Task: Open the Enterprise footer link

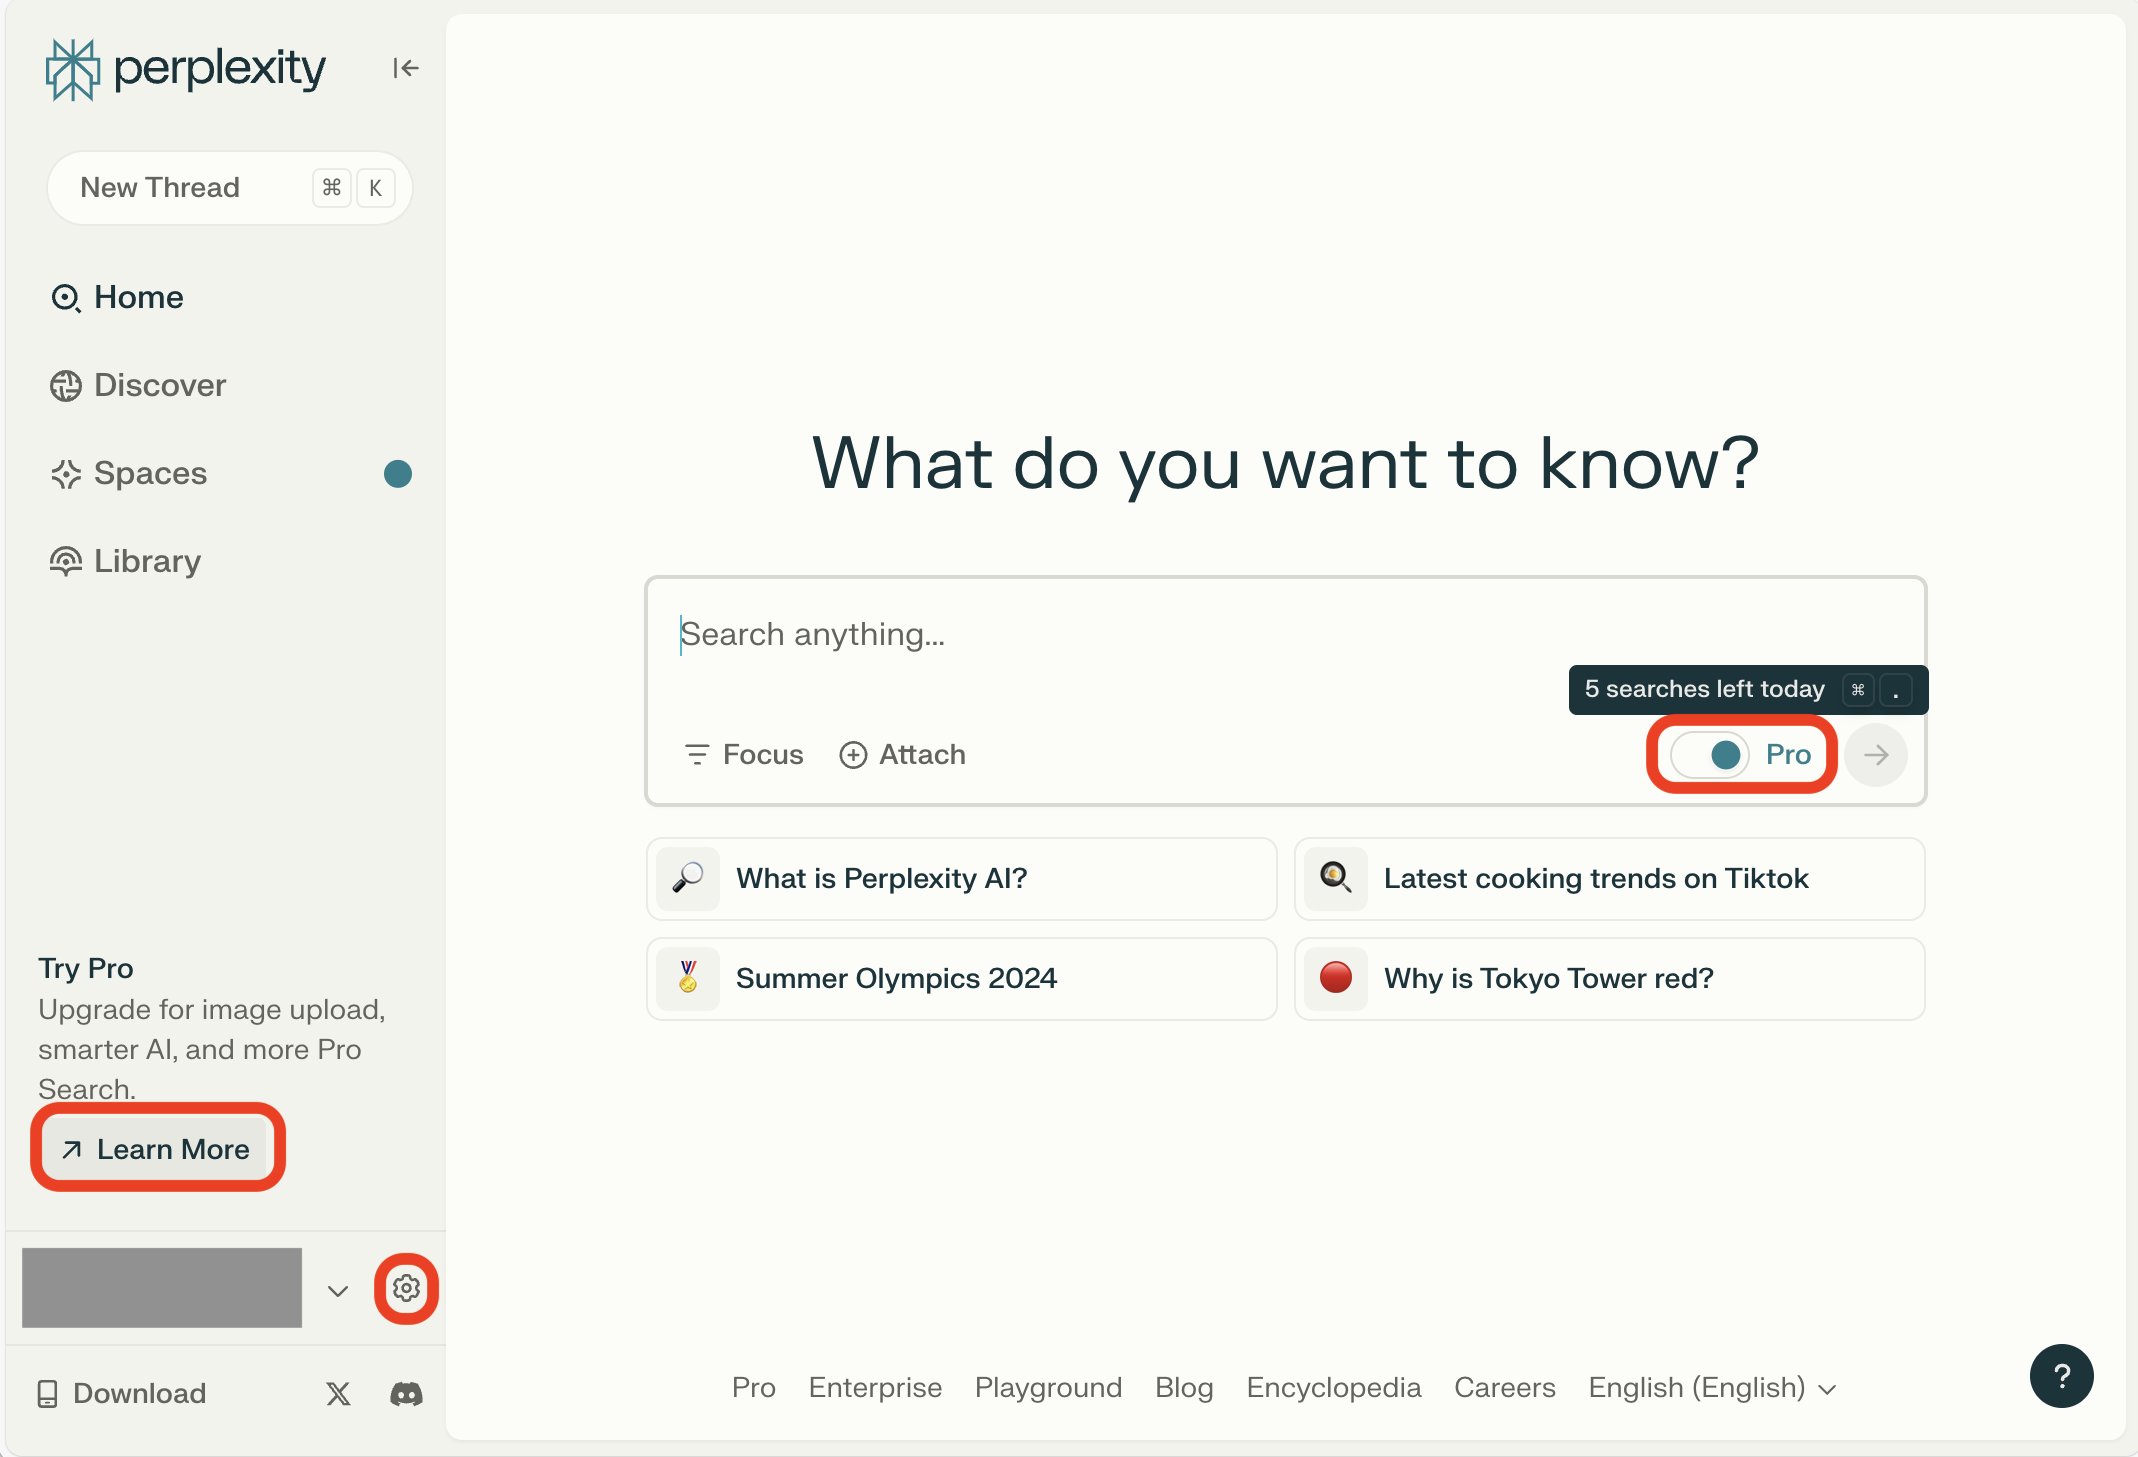Action: (x=875, y=1388)
